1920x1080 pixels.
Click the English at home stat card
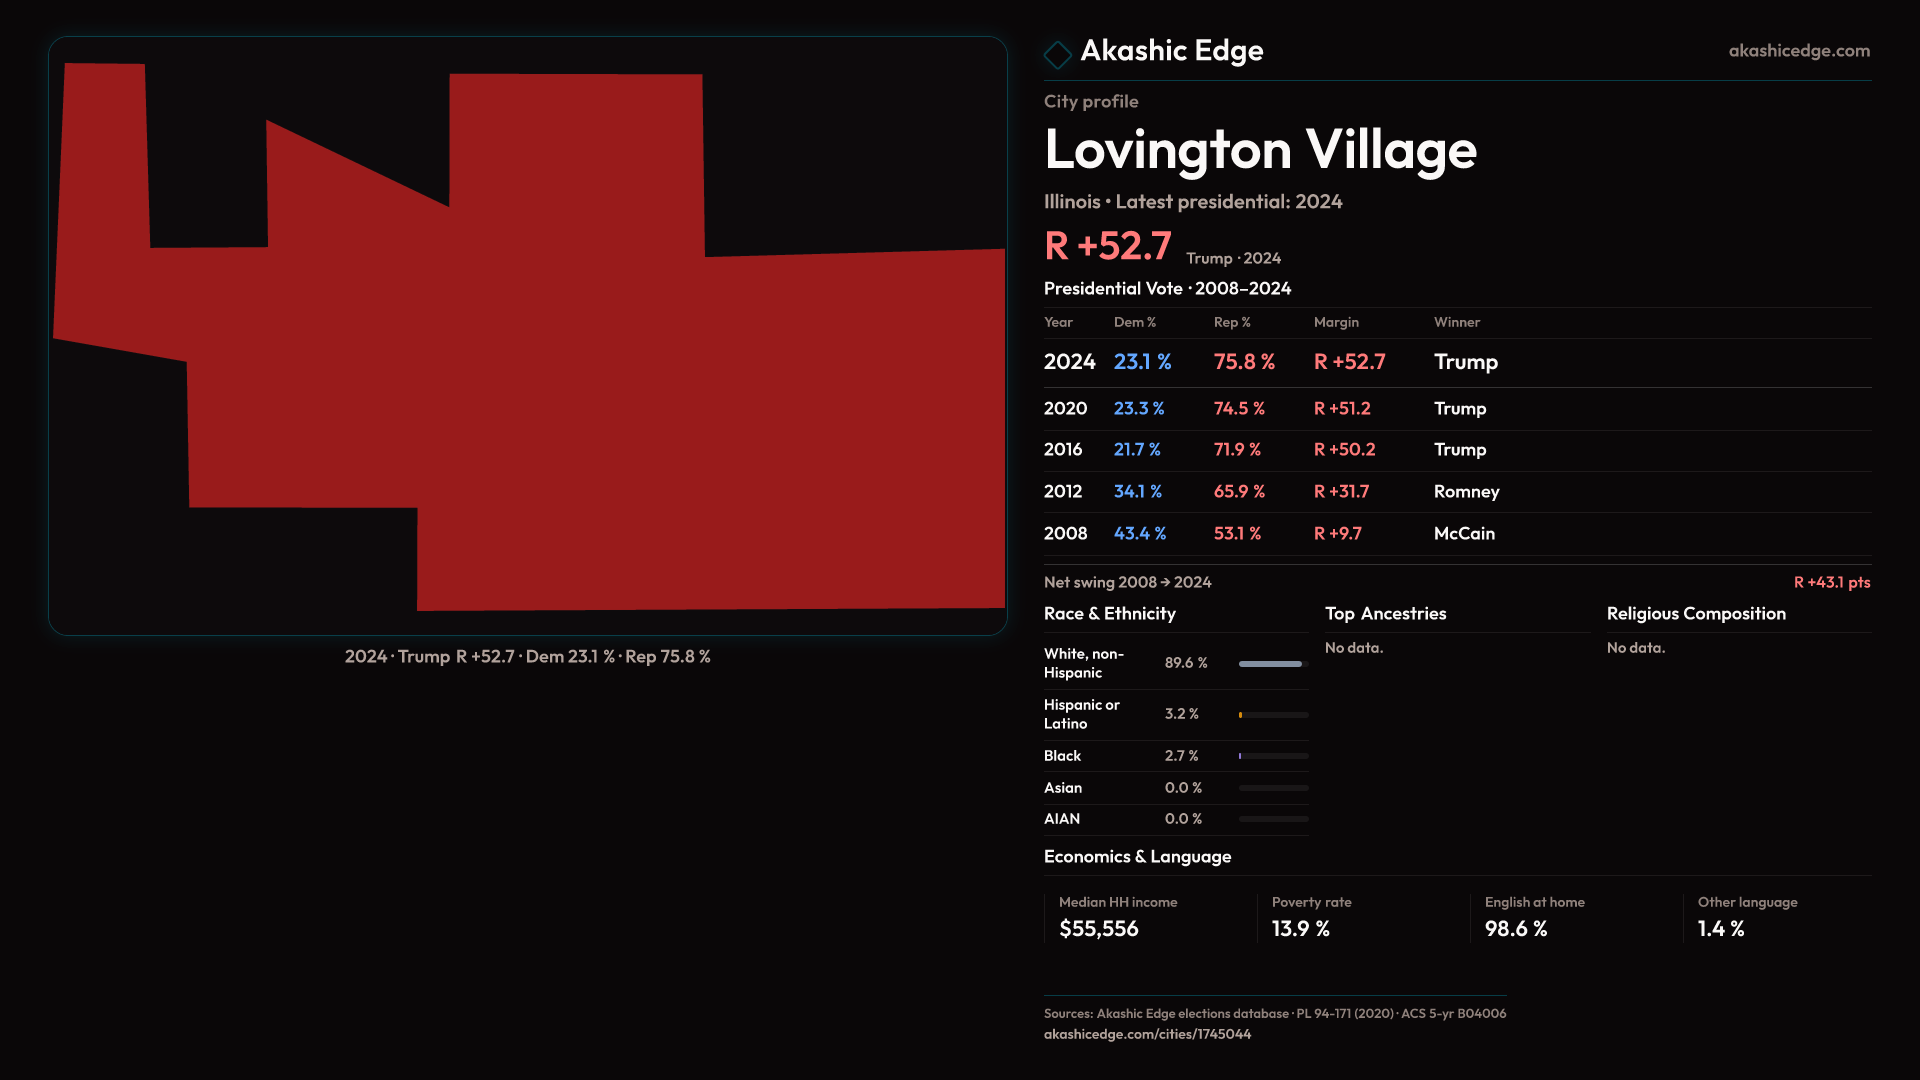tap(1534, 917)
